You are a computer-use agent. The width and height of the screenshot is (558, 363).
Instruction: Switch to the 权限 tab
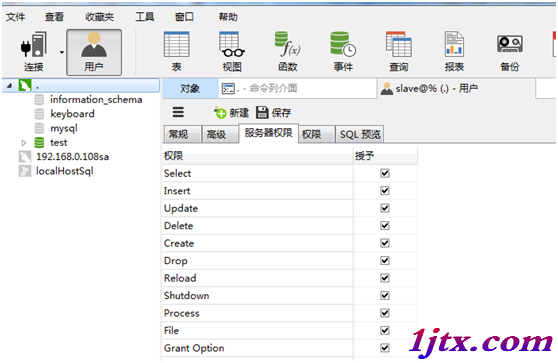click(317, 135)
